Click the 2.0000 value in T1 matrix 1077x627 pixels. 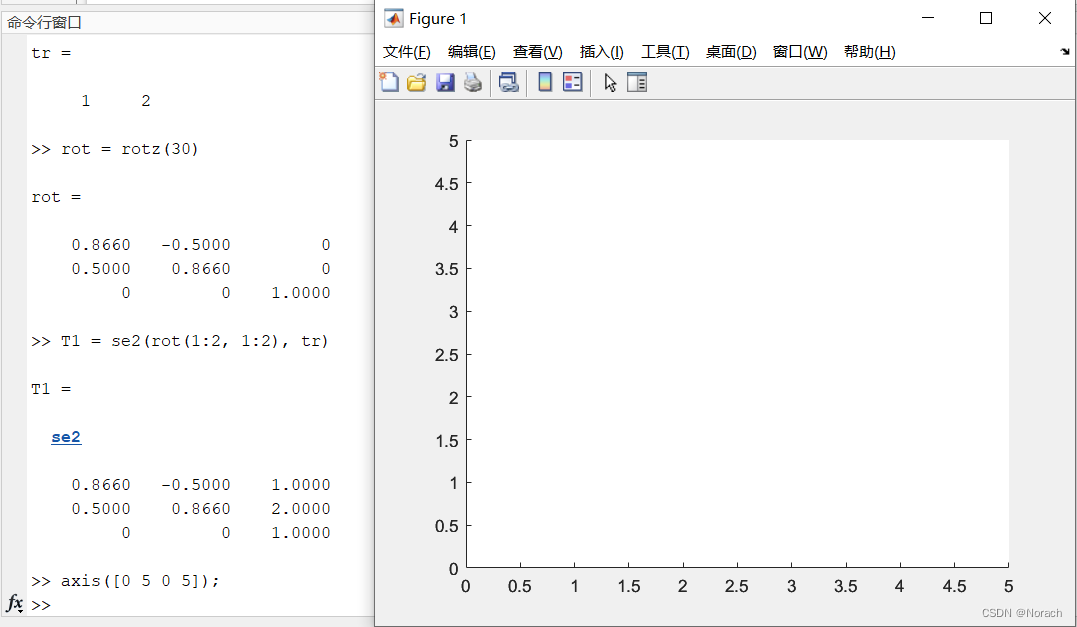tap(301, 509)
